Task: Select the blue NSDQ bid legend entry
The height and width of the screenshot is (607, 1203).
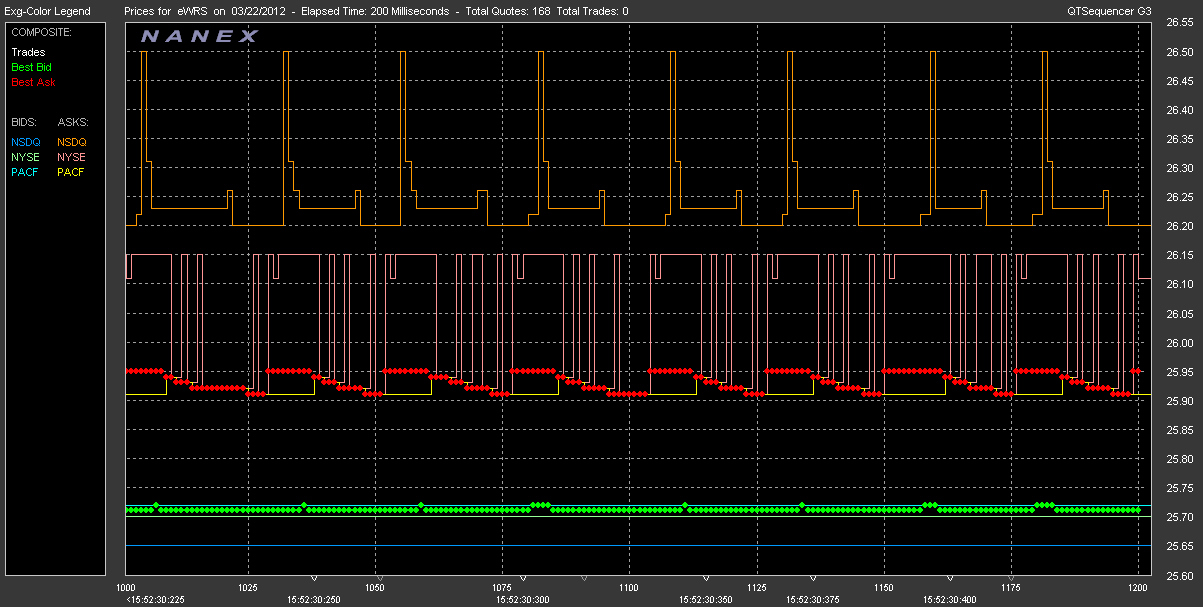Action: 26,142
